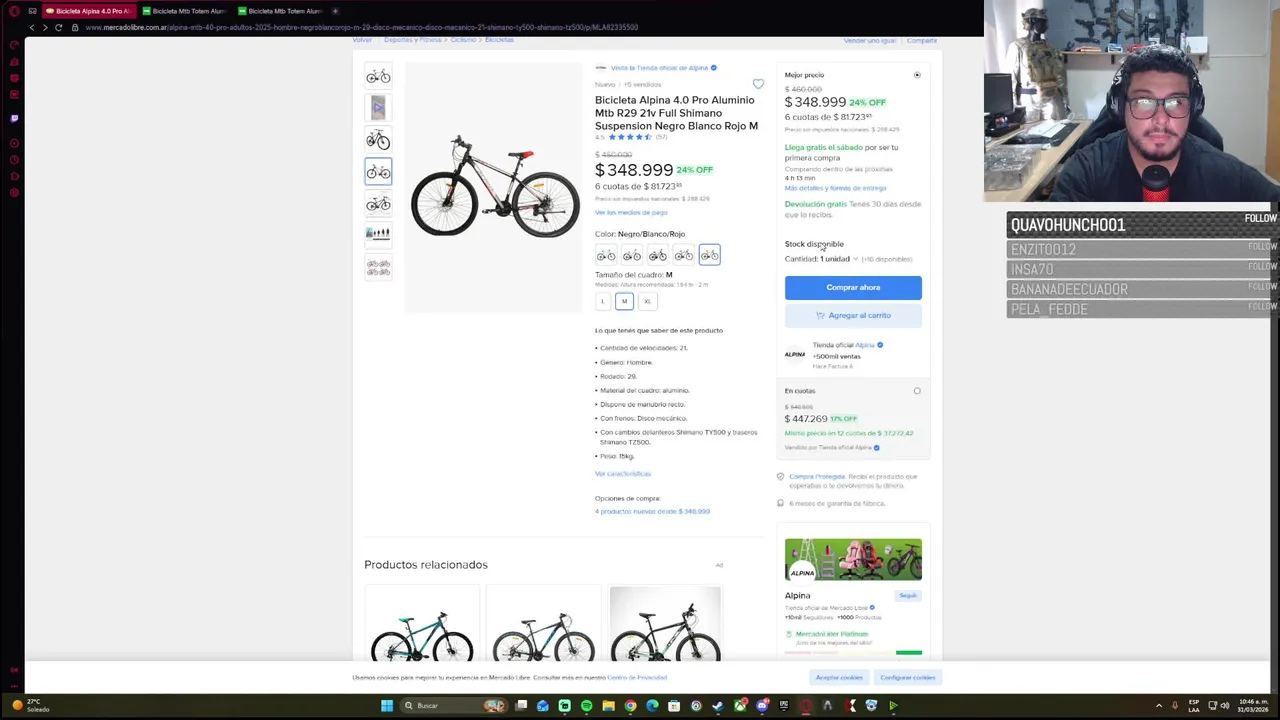1280x720 pixels.
Task: Reload the Mercado Libre page
Action: point(59,27)
